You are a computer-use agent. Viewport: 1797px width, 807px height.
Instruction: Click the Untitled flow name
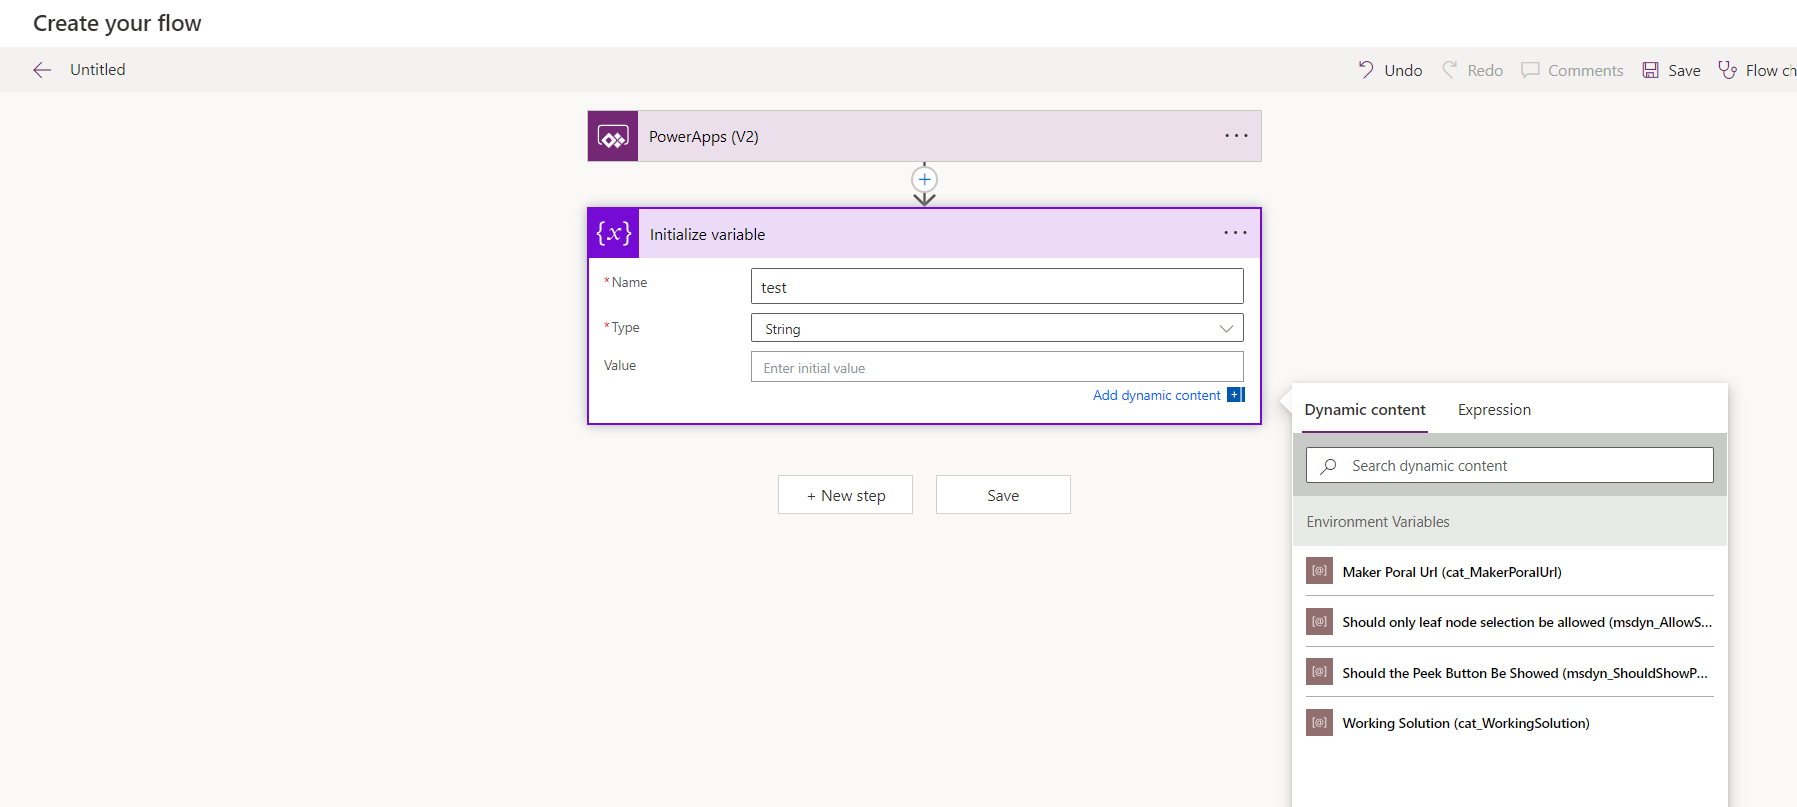98,70
